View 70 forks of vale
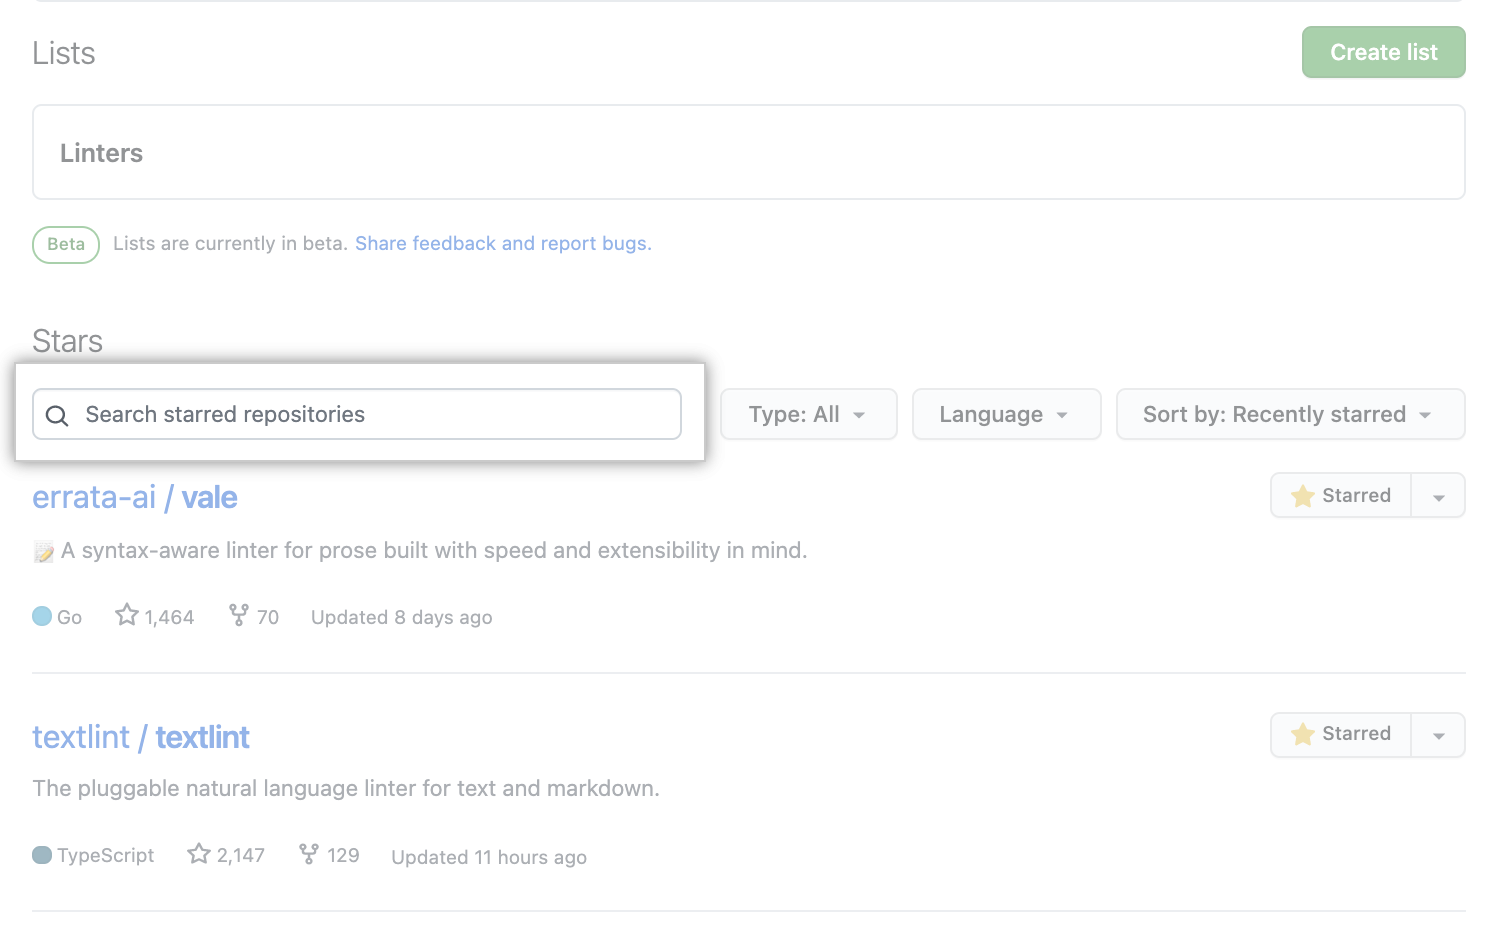 click(x=254, y=616)
